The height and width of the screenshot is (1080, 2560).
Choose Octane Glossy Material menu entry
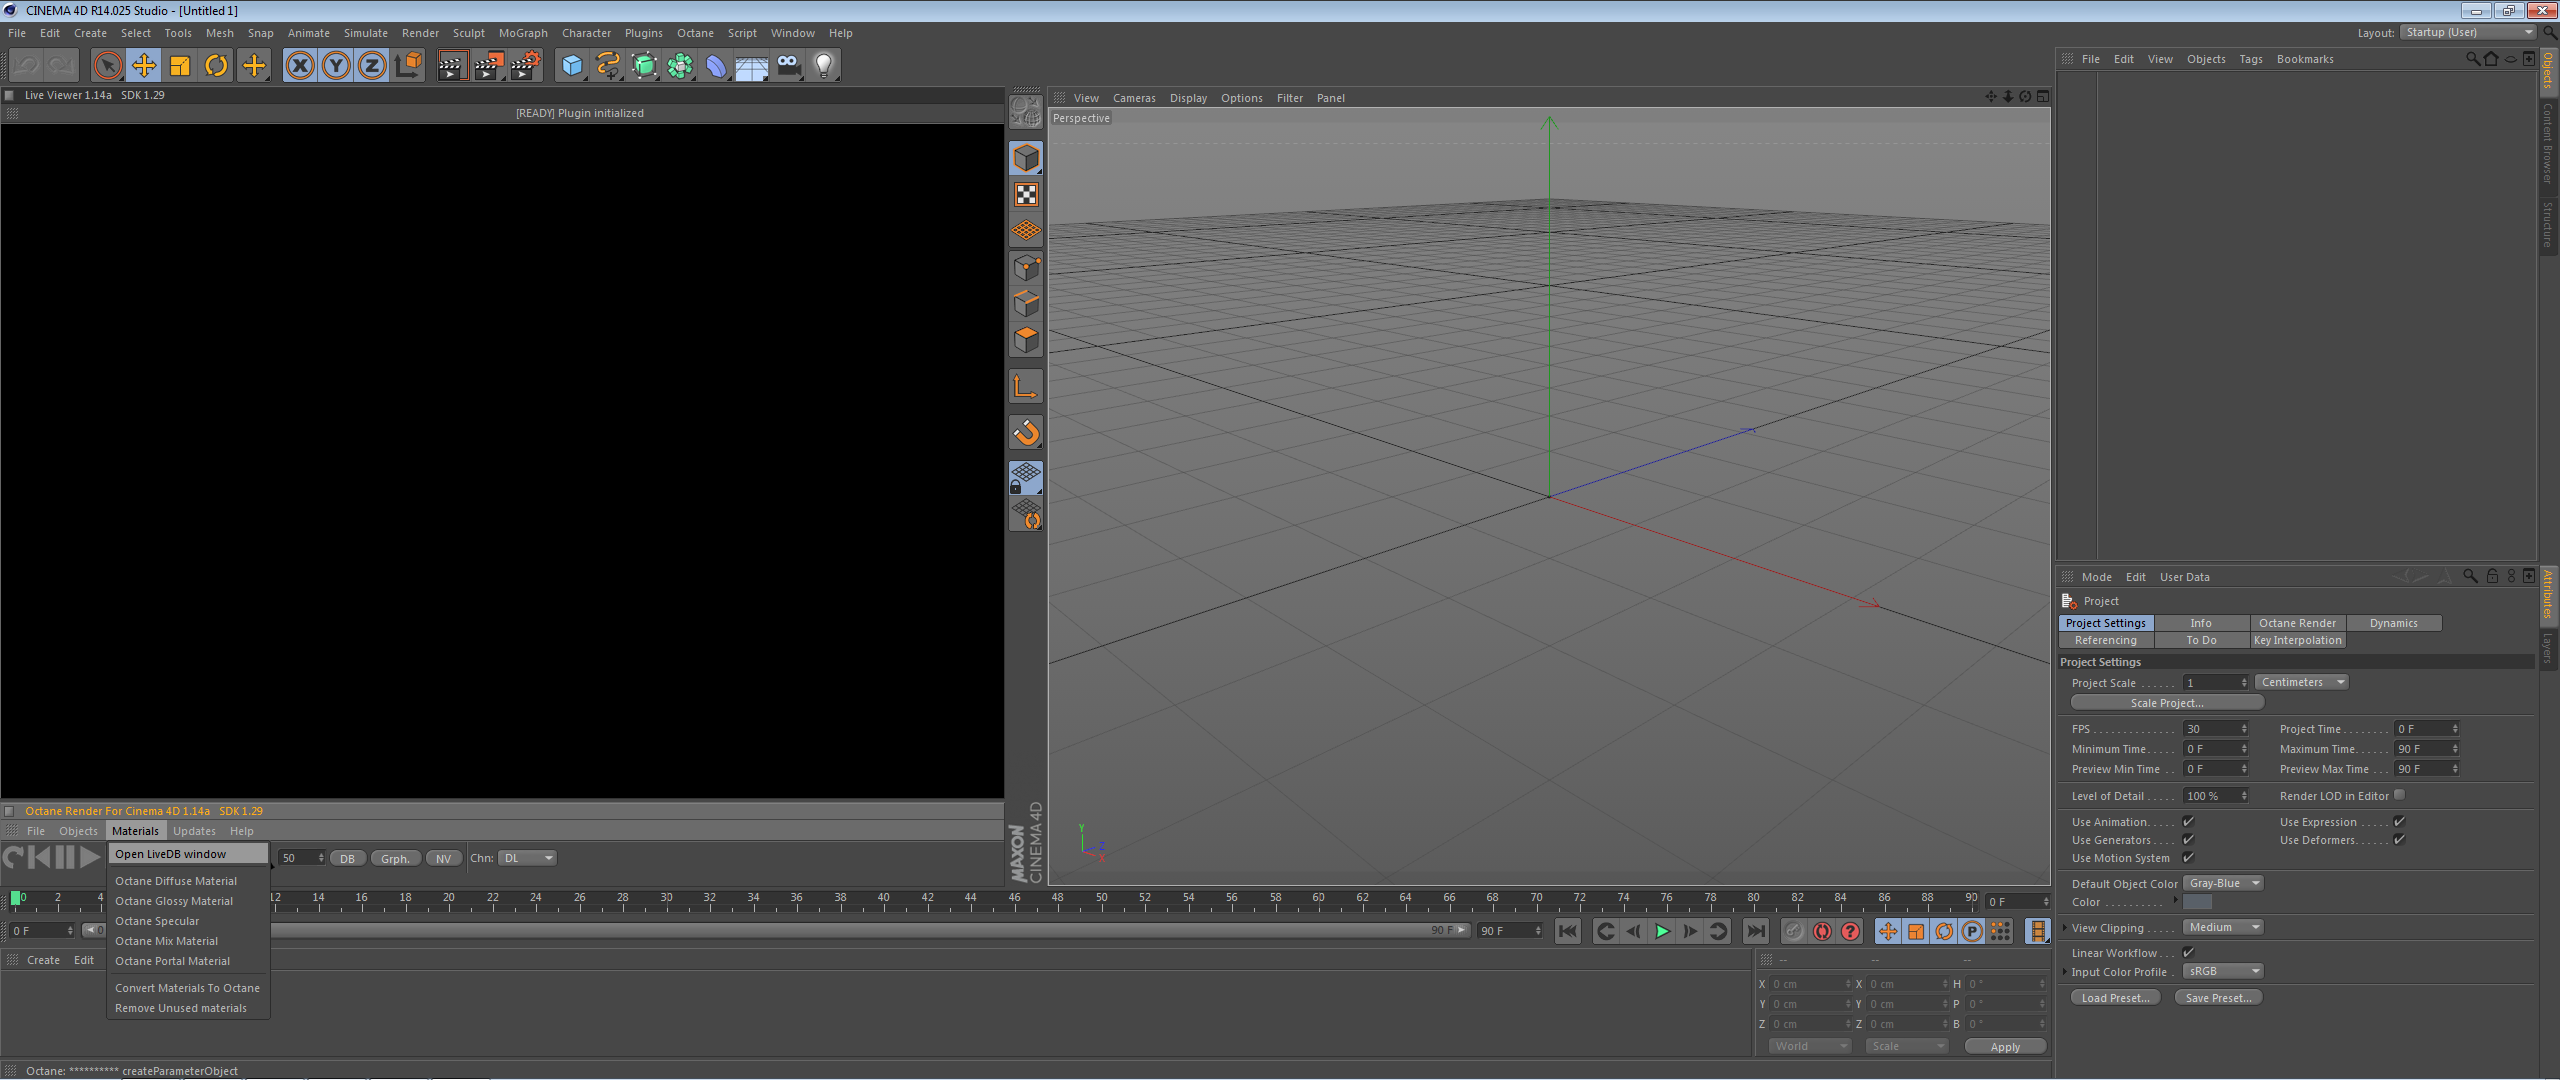tap(174, 901)
